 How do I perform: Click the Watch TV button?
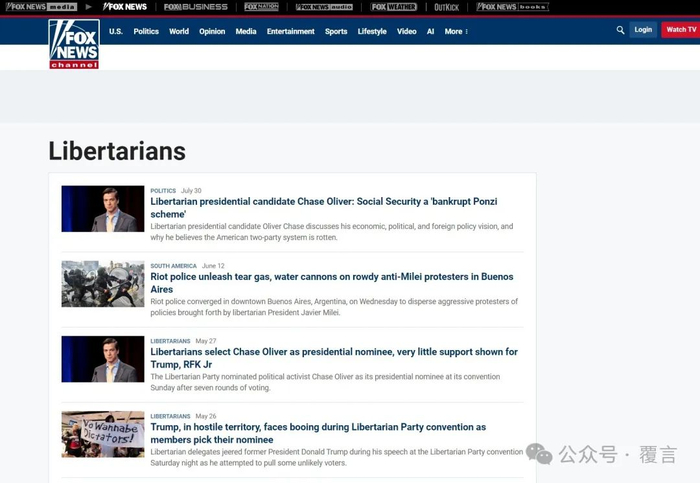tap(681, 30)
